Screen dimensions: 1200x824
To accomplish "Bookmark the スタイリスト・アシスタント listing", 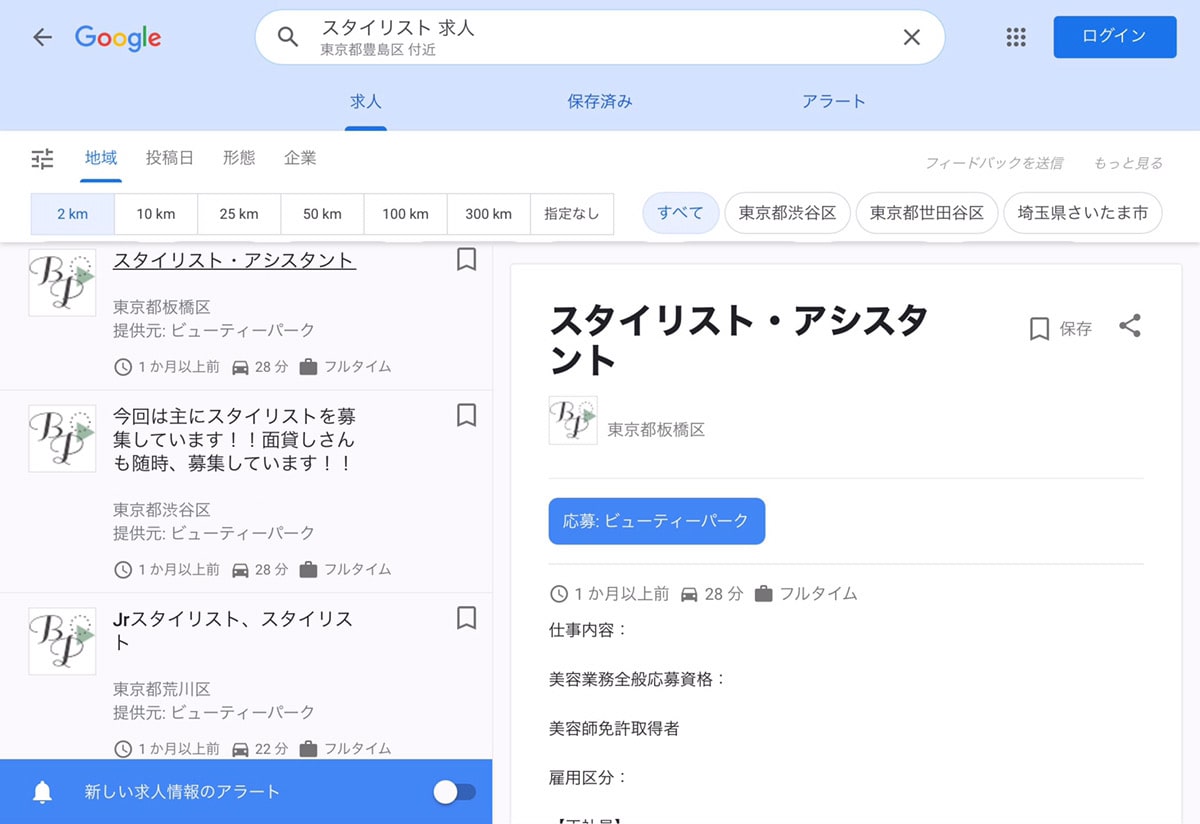I will click(x=466, y=260).
